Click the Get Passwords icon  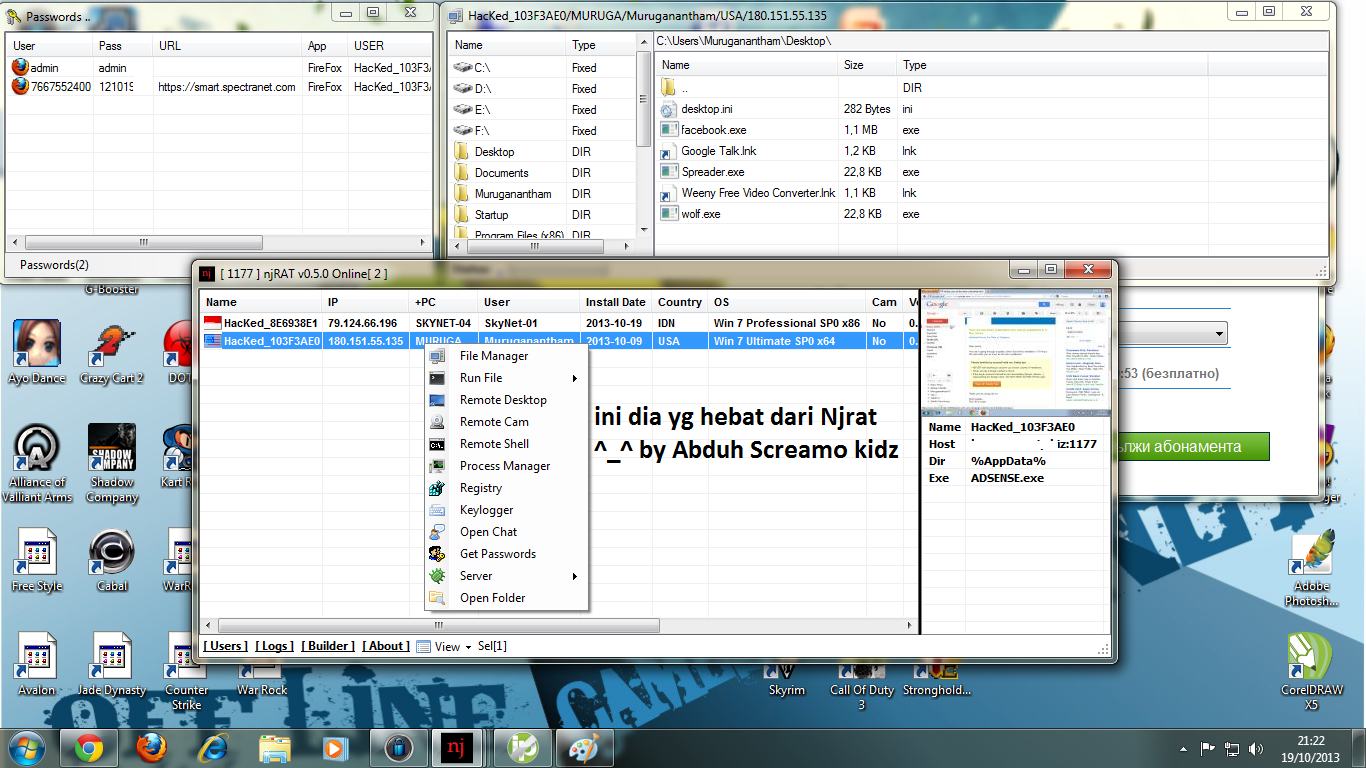click(x=437, y=554)
